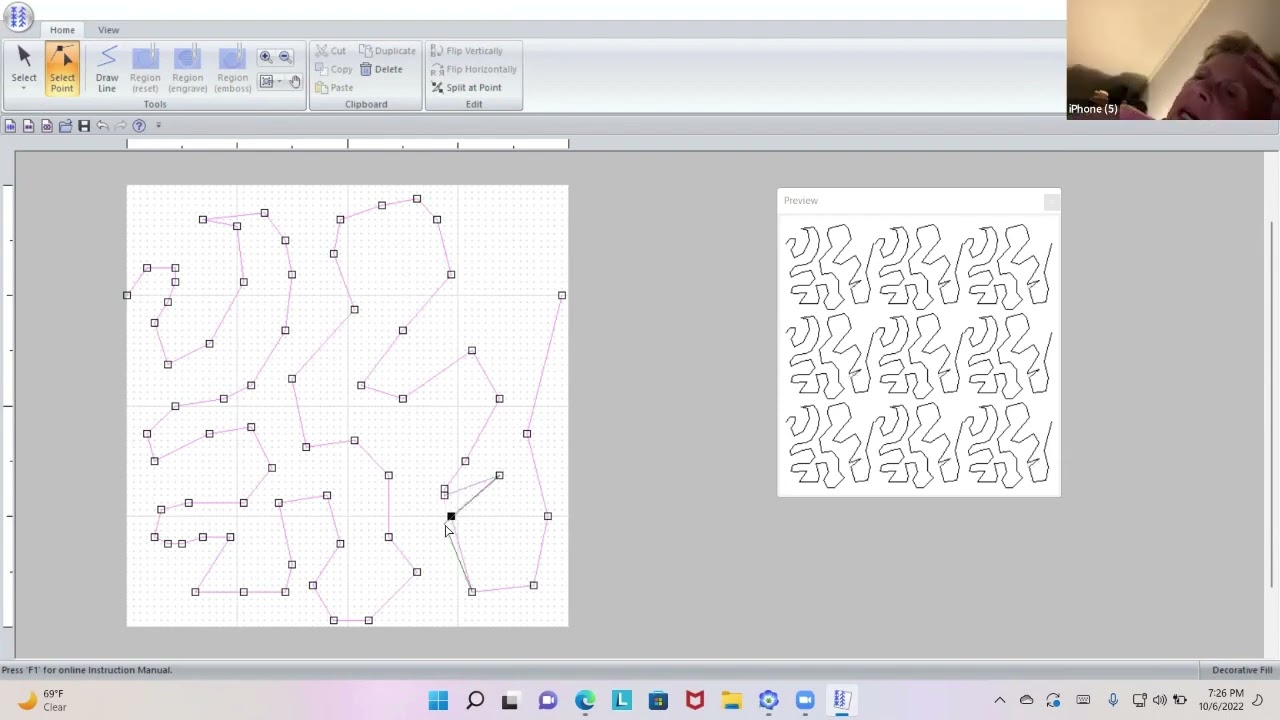Select the Pan hand tool
Image resolution: width=1280 pixels, height=720 pixels.
coord(294,81)
